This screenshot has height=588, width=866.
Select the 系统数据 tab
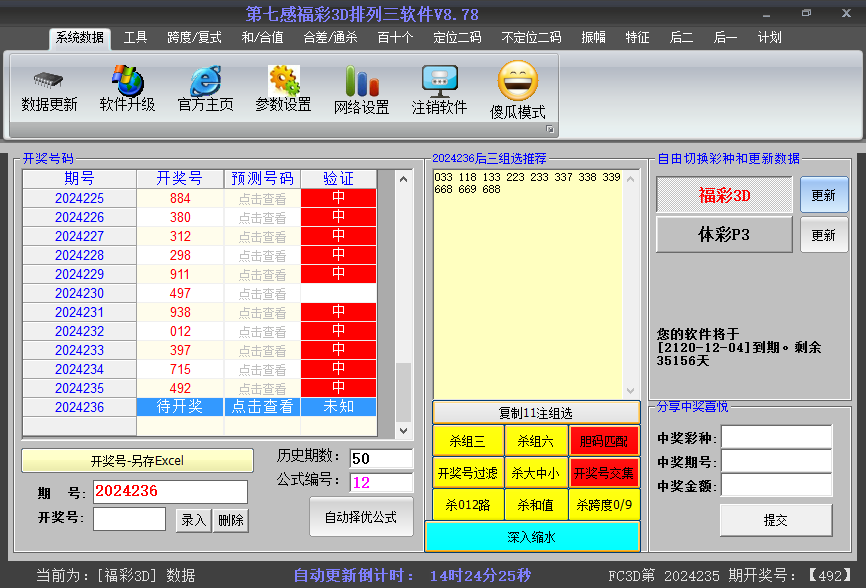pyautogui.click(x=80, y=38)
